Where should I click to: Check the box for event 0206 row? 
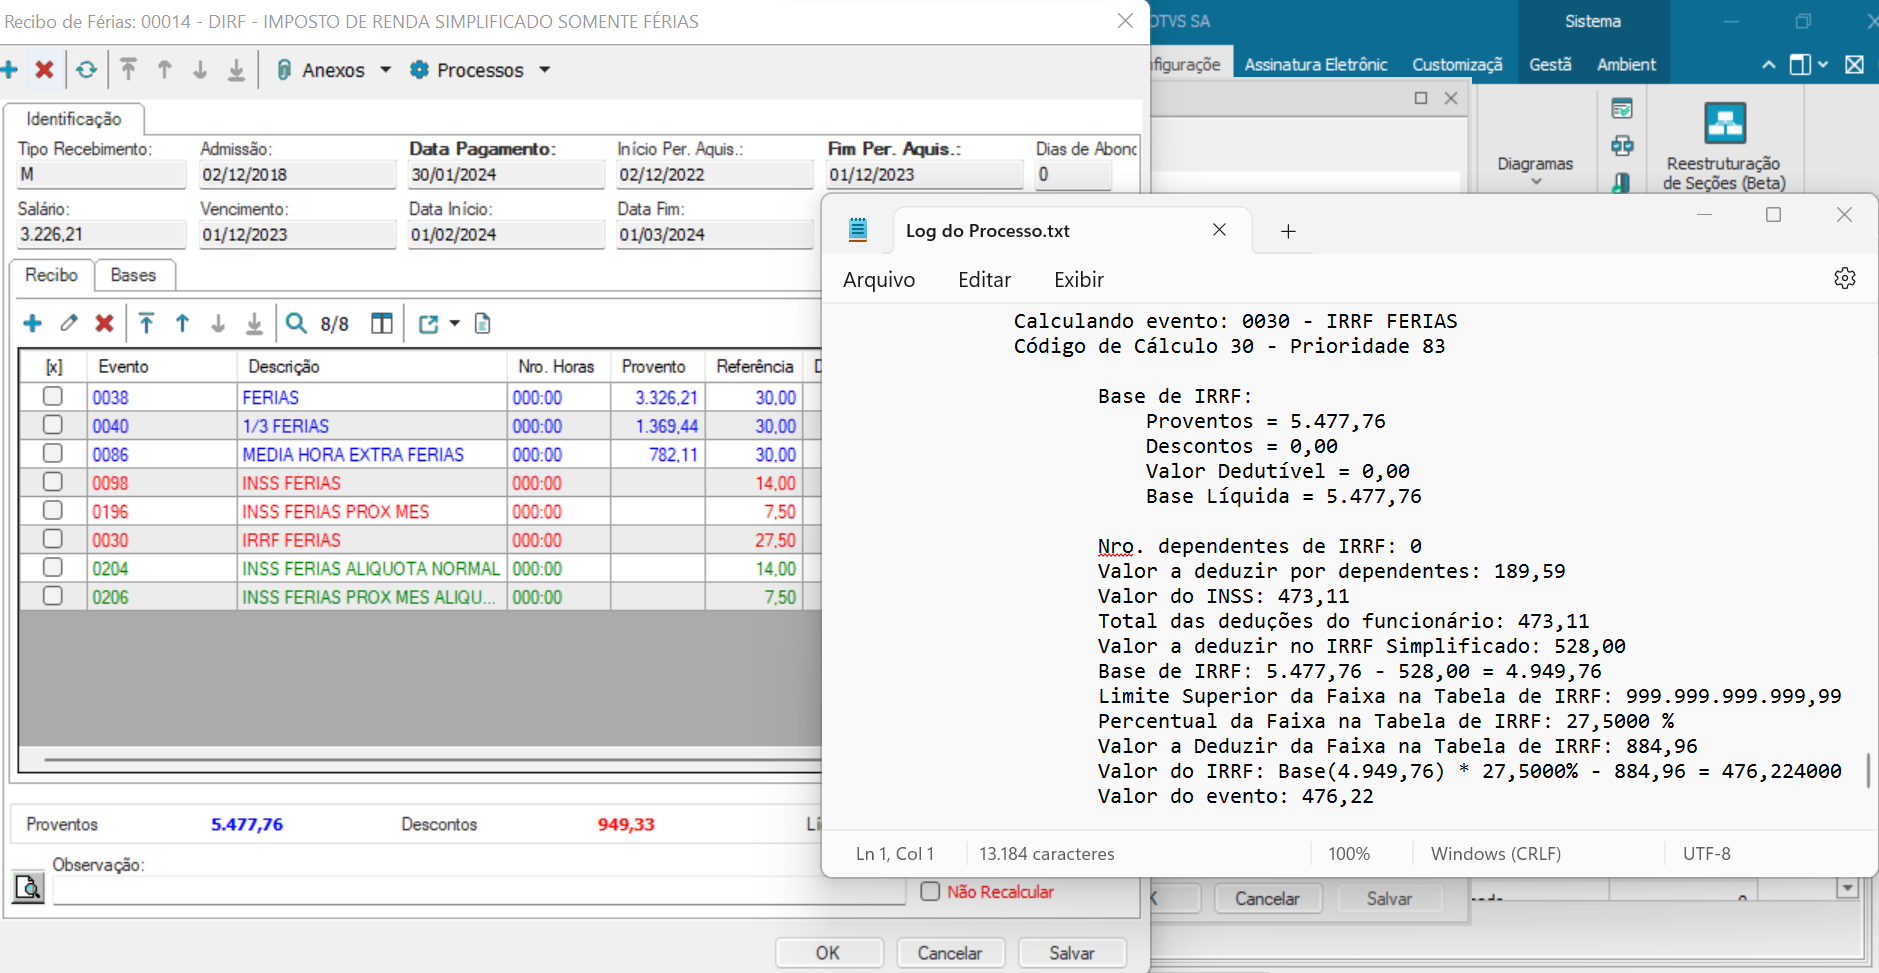click(x=53, y=596)
